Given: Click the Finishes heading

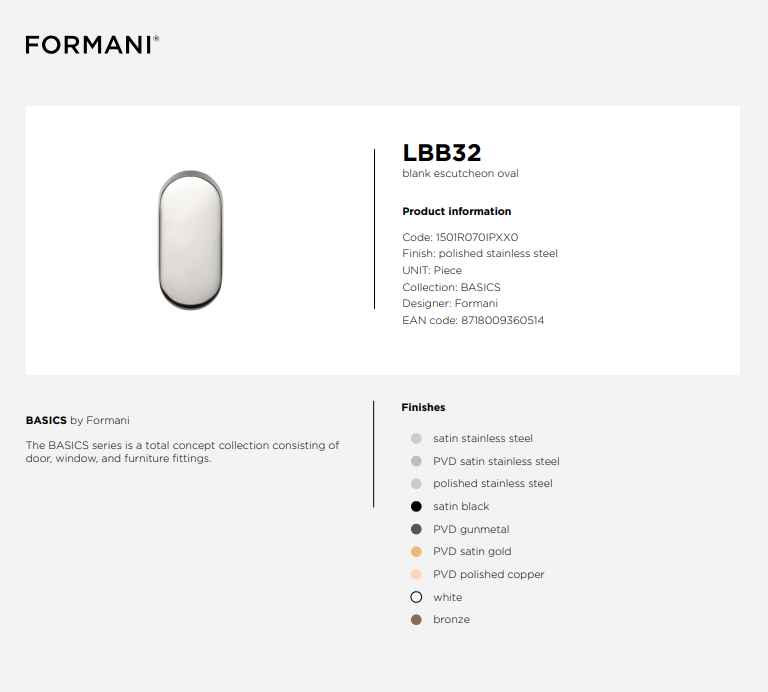Looking at the screenshot, I should 423,407.
